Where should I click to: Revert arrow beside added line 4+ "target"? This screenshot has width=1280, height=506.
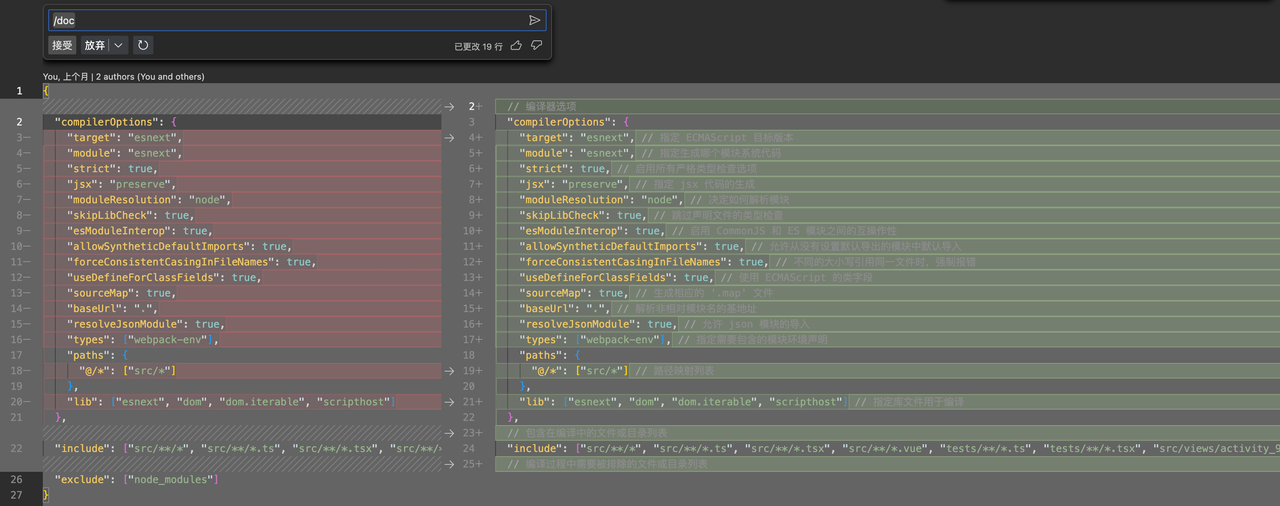[450, 137]
